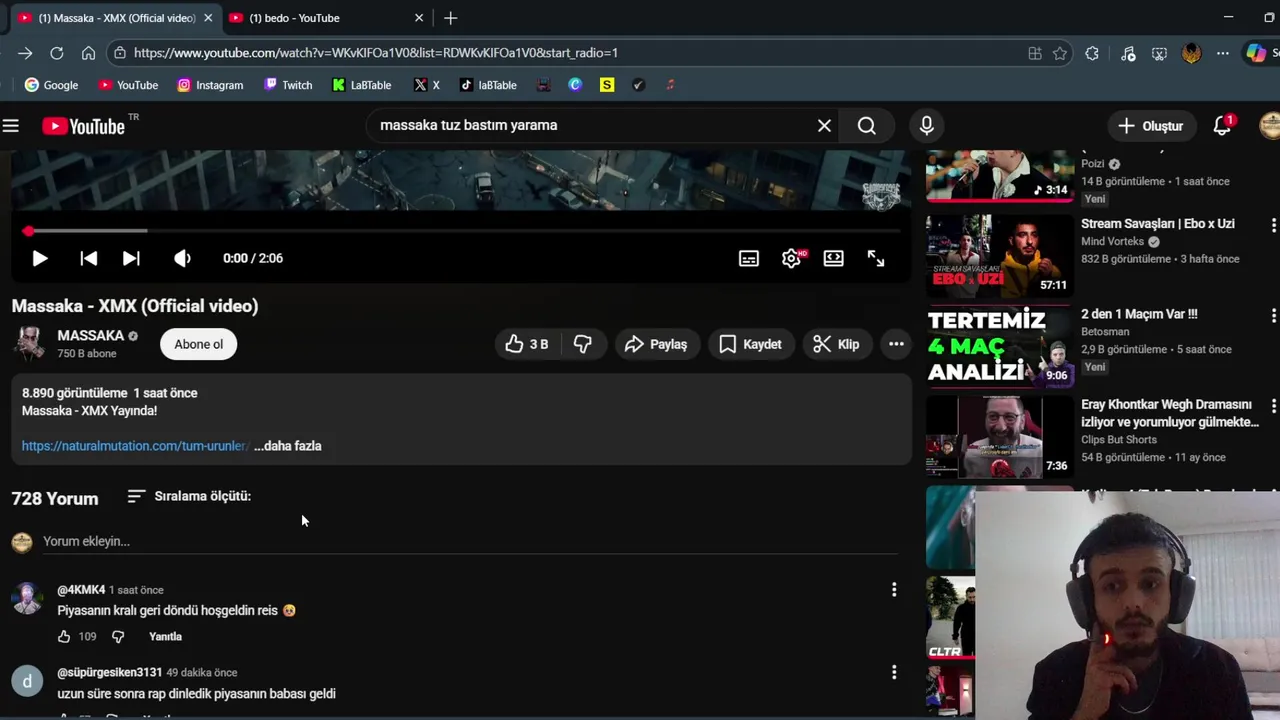Switch to theater mode
1280x720 pixels.
point(833,258)
